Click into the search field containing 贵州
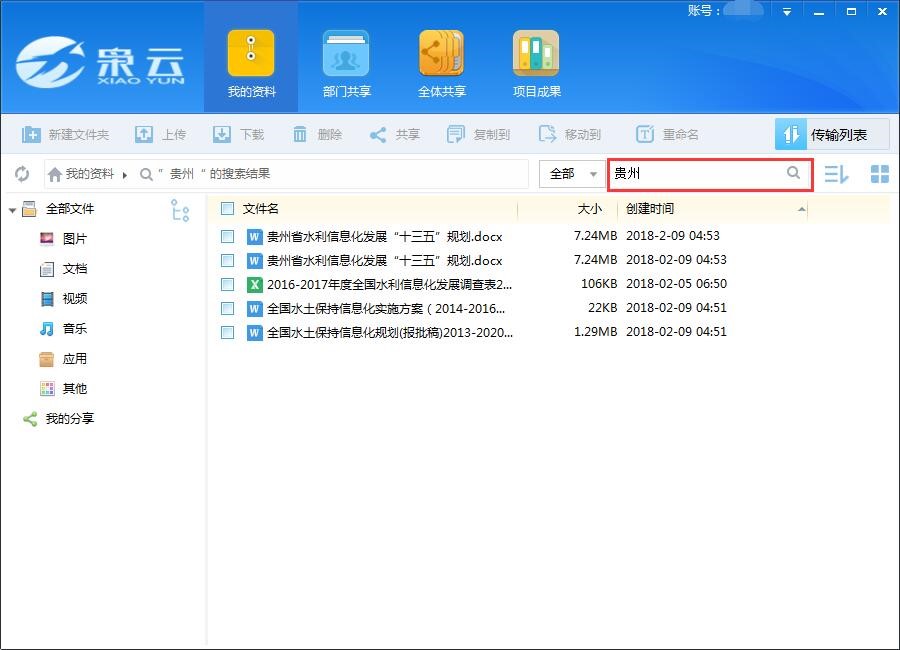 (x=695, y=174)
